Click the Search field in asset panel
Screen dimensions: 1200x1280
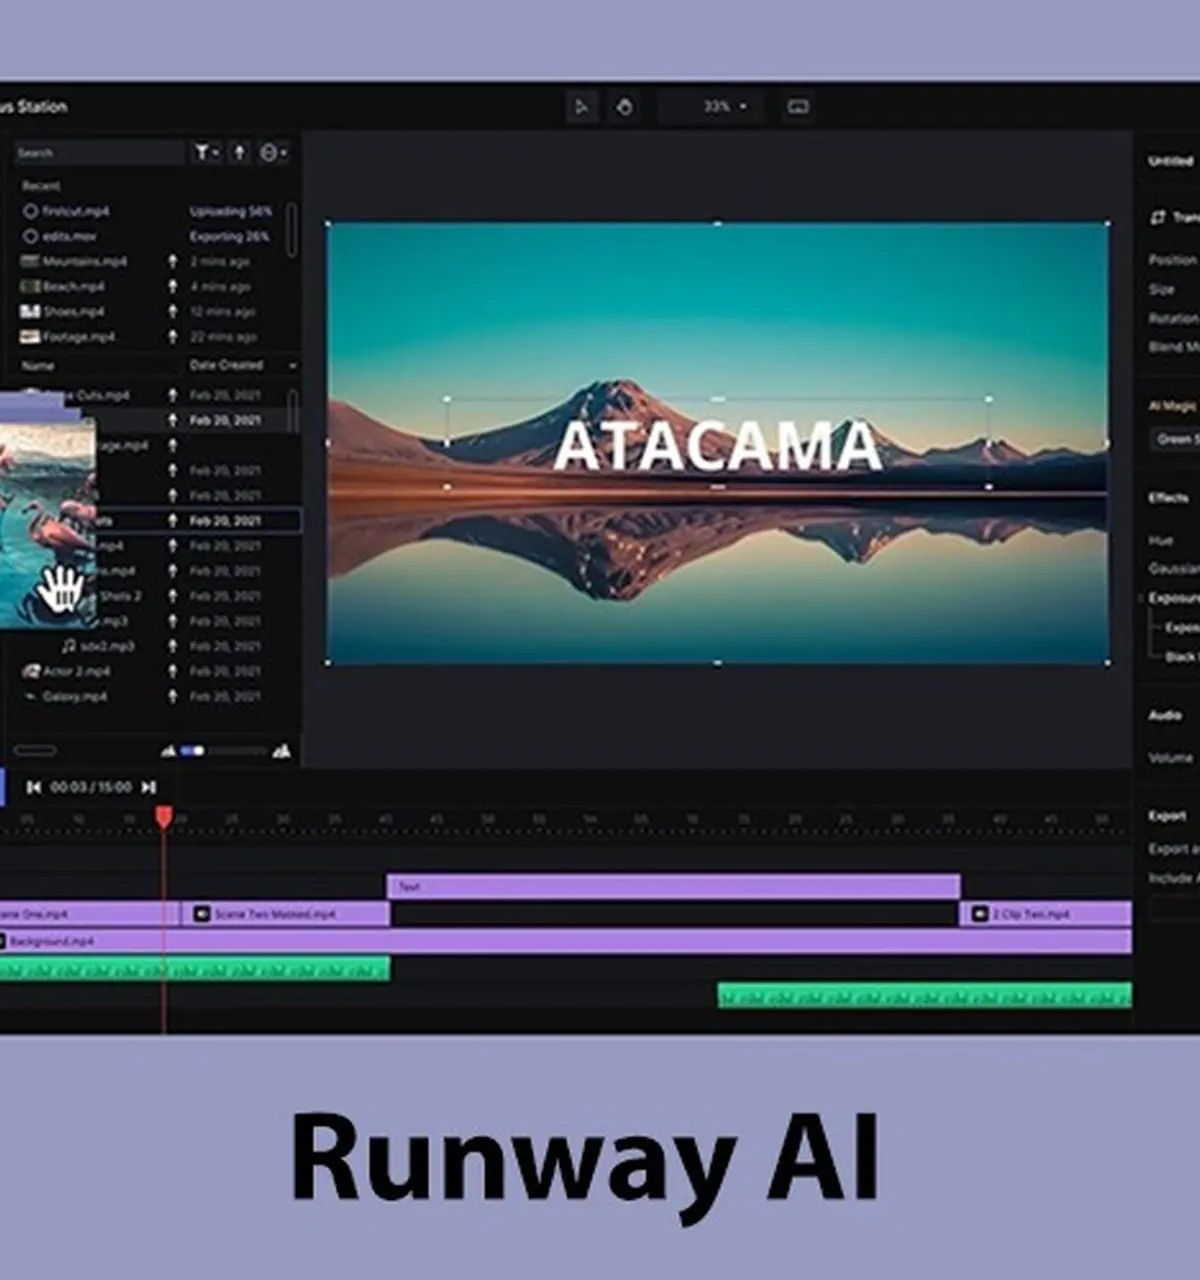(x=99, y=153)
